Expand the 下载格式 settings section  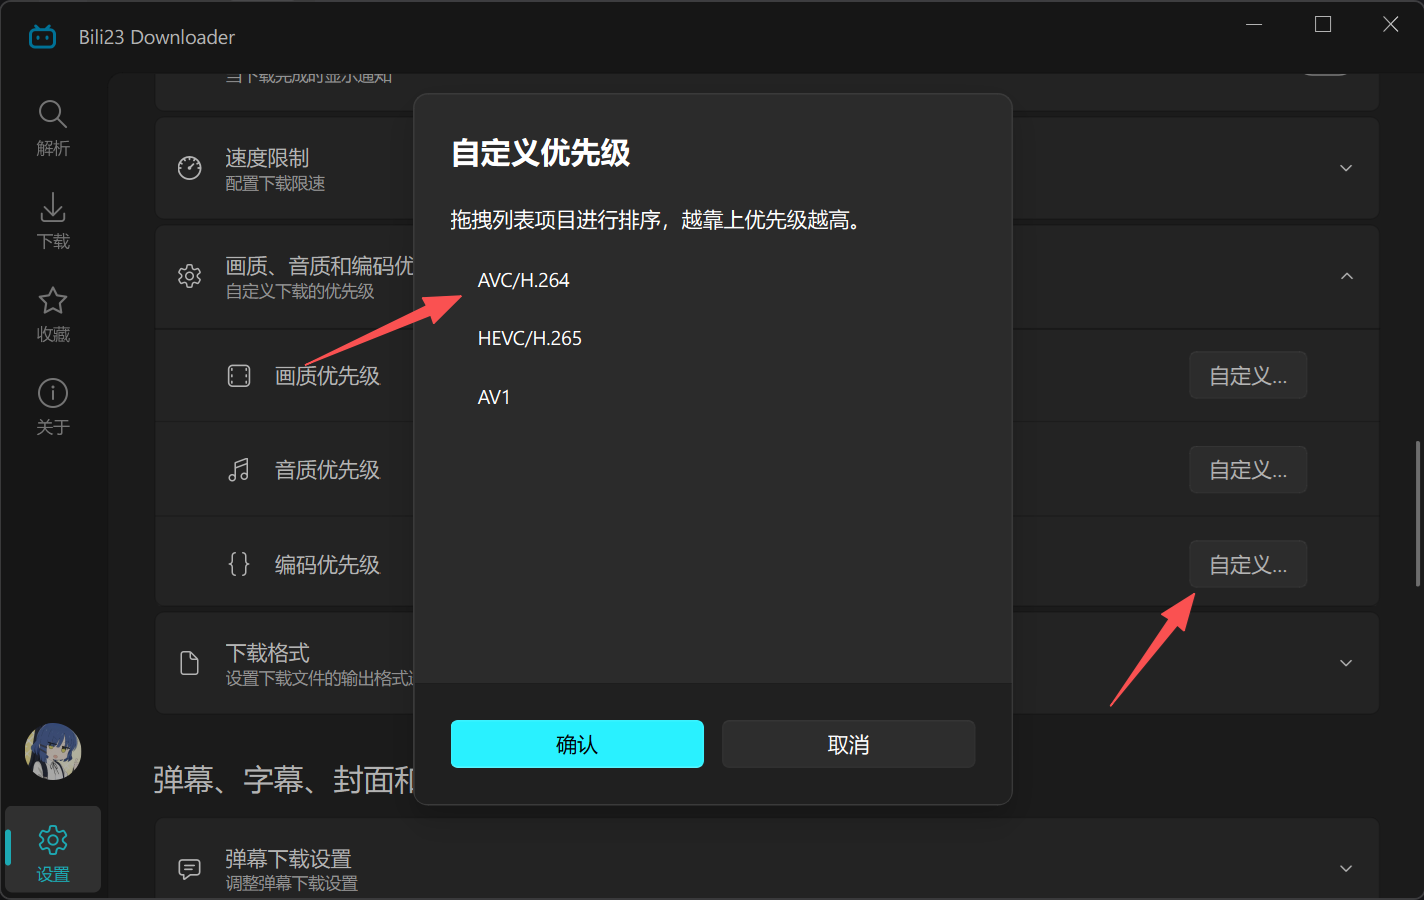point(1346,662)
